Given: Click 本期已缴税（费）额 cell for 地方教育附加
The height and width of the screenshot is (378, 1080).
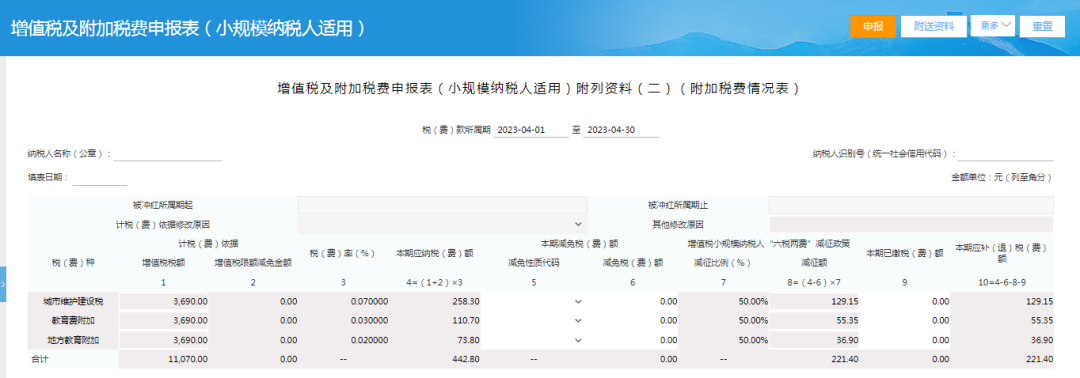Looking at the screenshot, I should (x=904, y=340).
